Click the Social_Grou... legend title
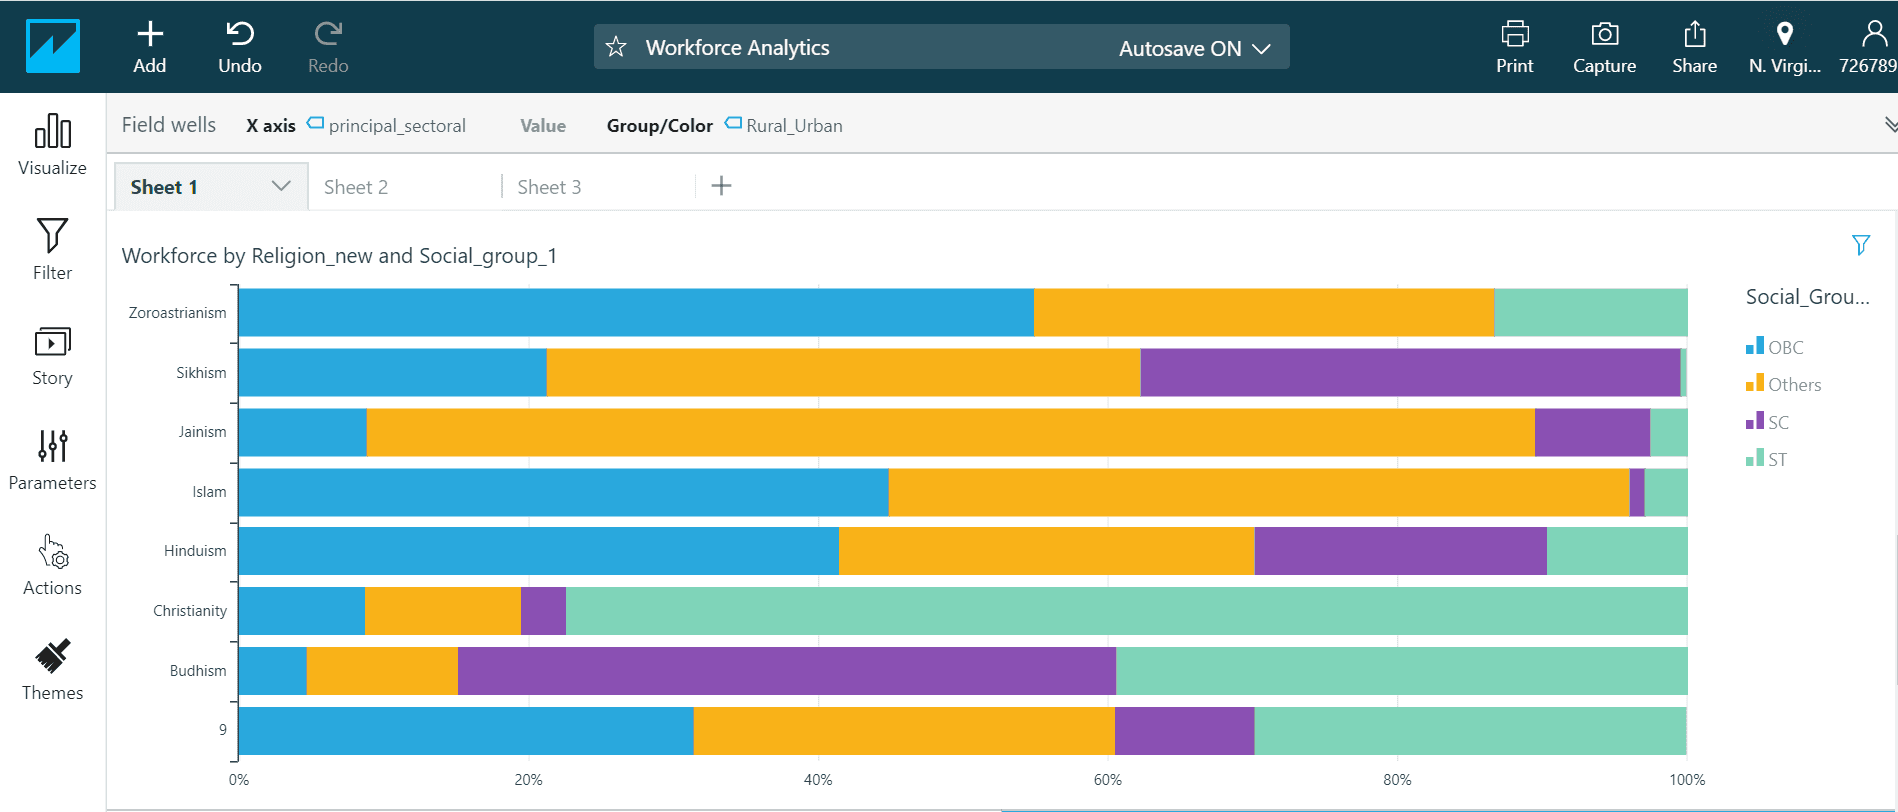The image size is (1898, 812). tap(1807, 297)
